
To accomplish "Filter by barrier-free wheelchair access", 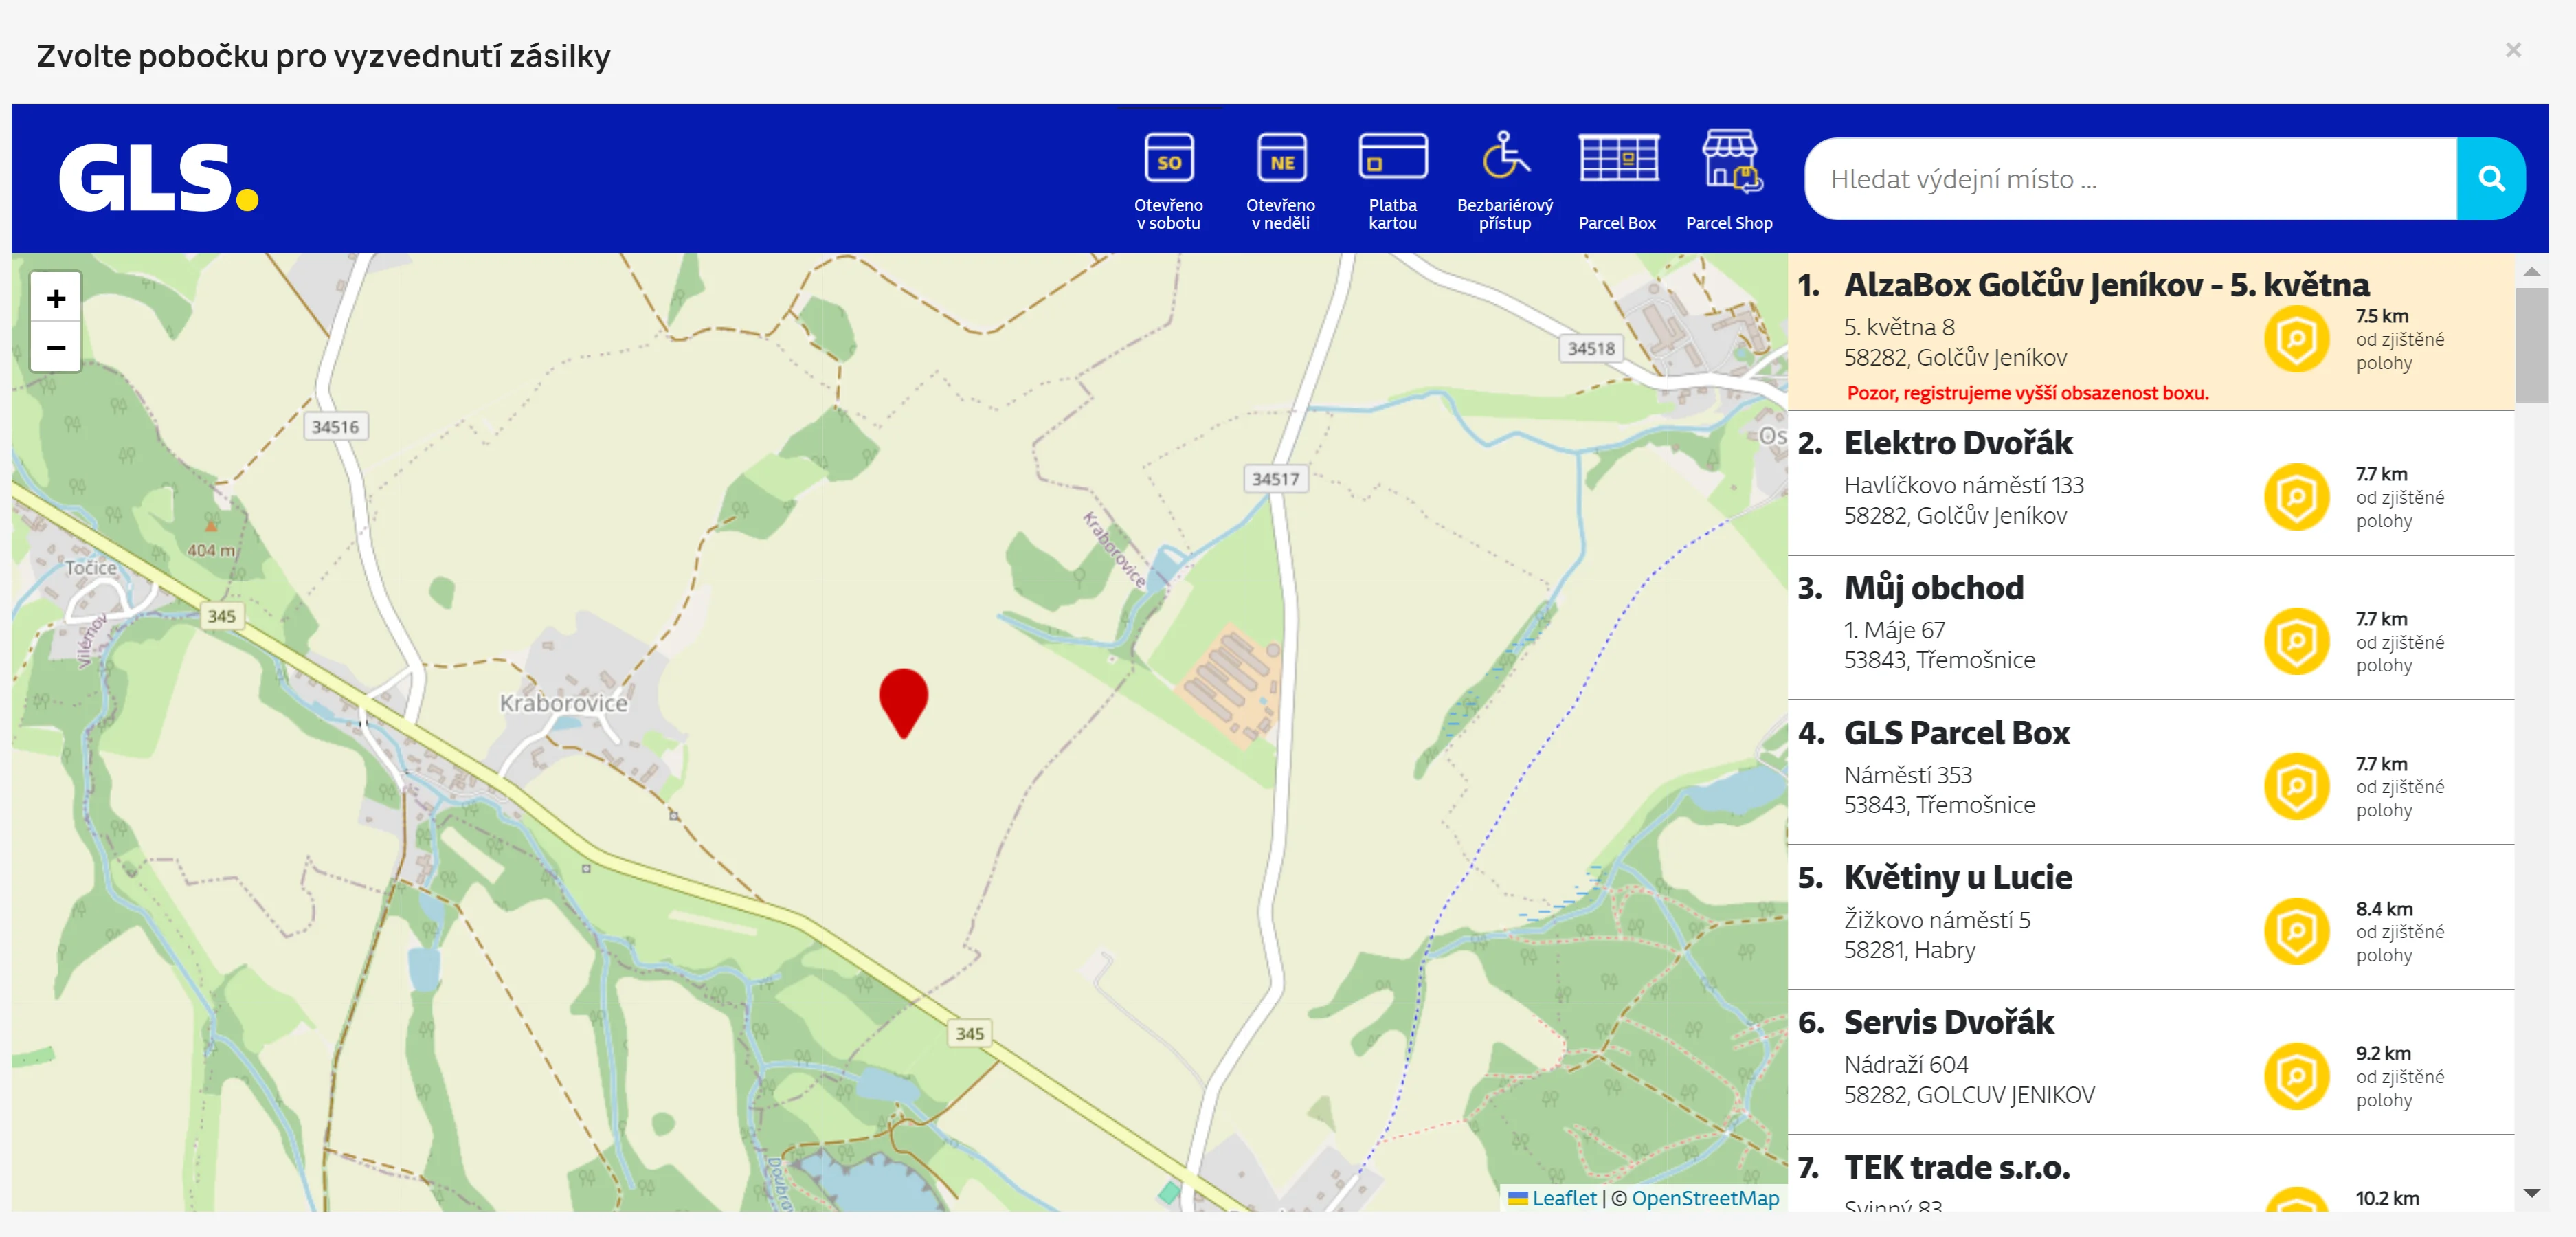I will 1504,179.
